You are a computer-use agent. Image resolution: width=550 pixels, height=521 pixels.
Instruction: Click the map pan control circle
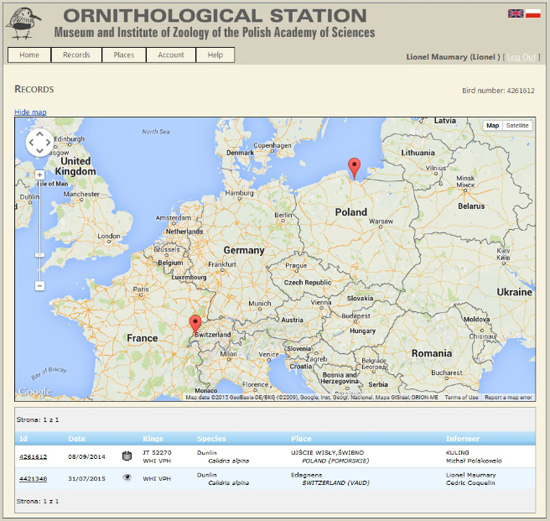40,143
